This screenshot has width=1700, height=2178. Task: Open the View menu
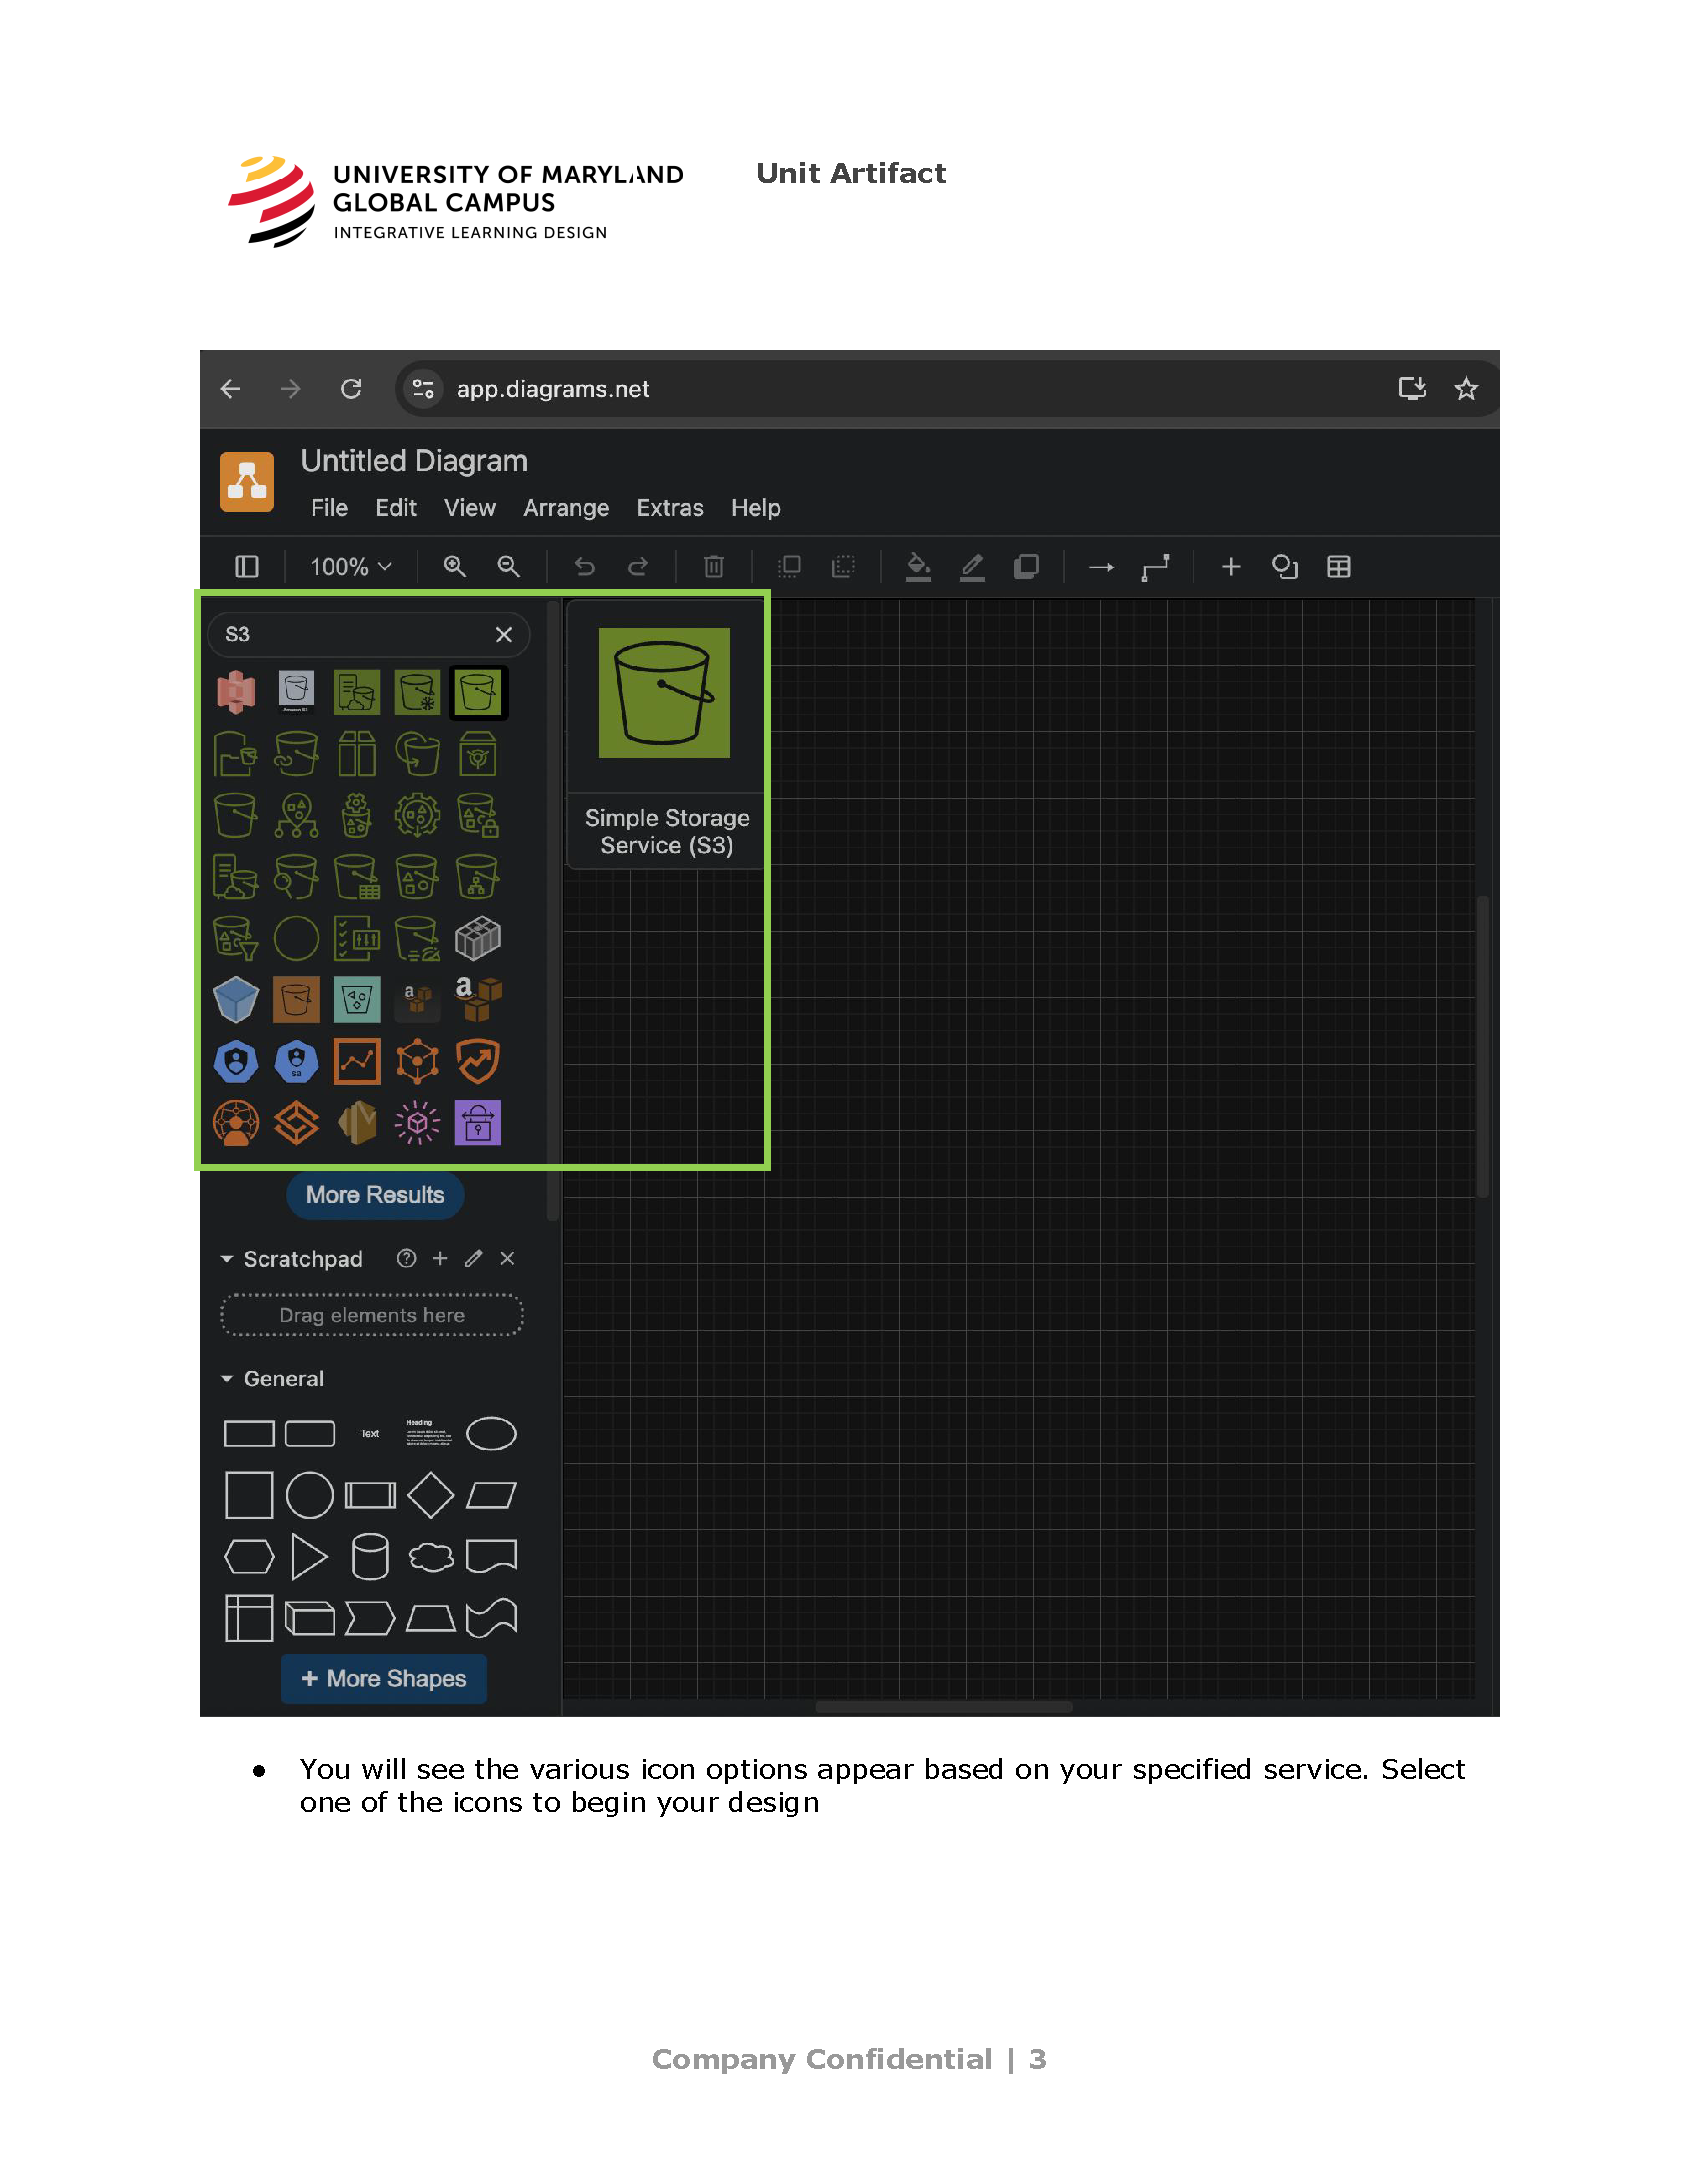coord(470,508)
